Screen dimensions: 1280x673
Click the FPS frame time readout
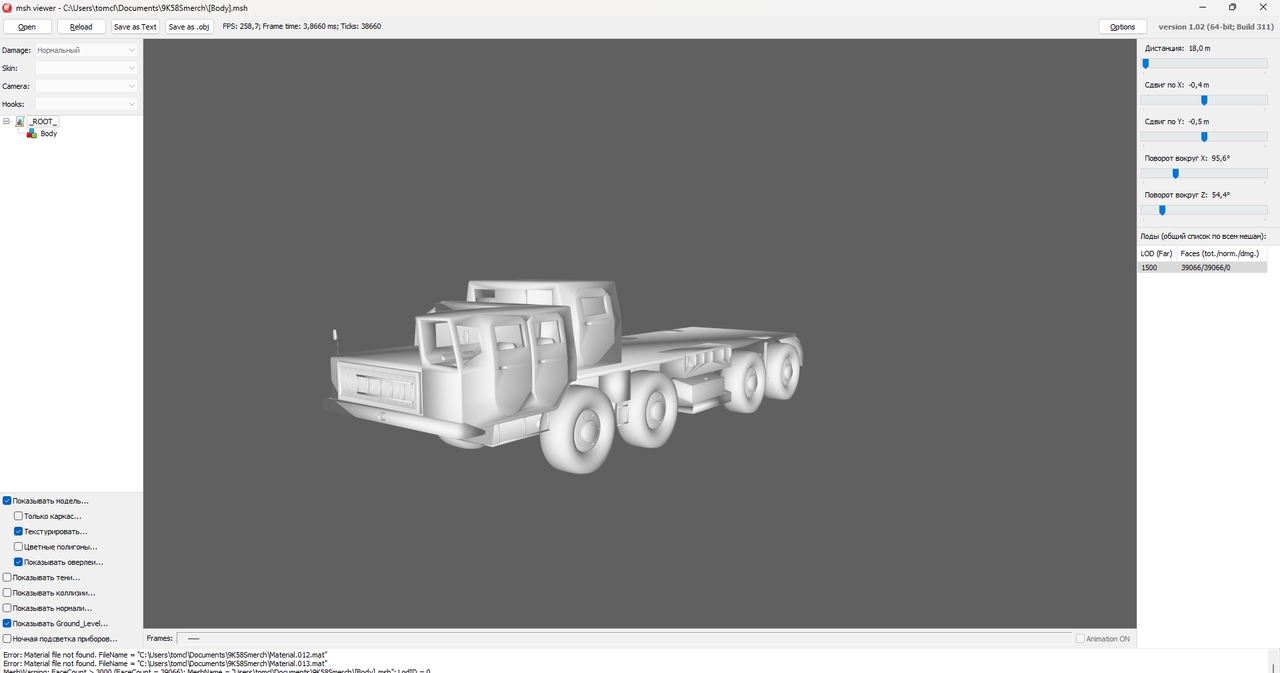[x=302, y=27]
